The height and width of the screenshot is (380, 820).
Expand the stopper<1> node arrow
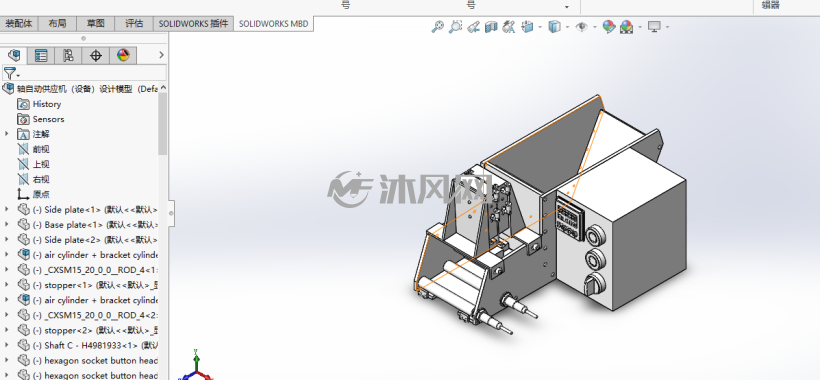click(x=7, y=285)
